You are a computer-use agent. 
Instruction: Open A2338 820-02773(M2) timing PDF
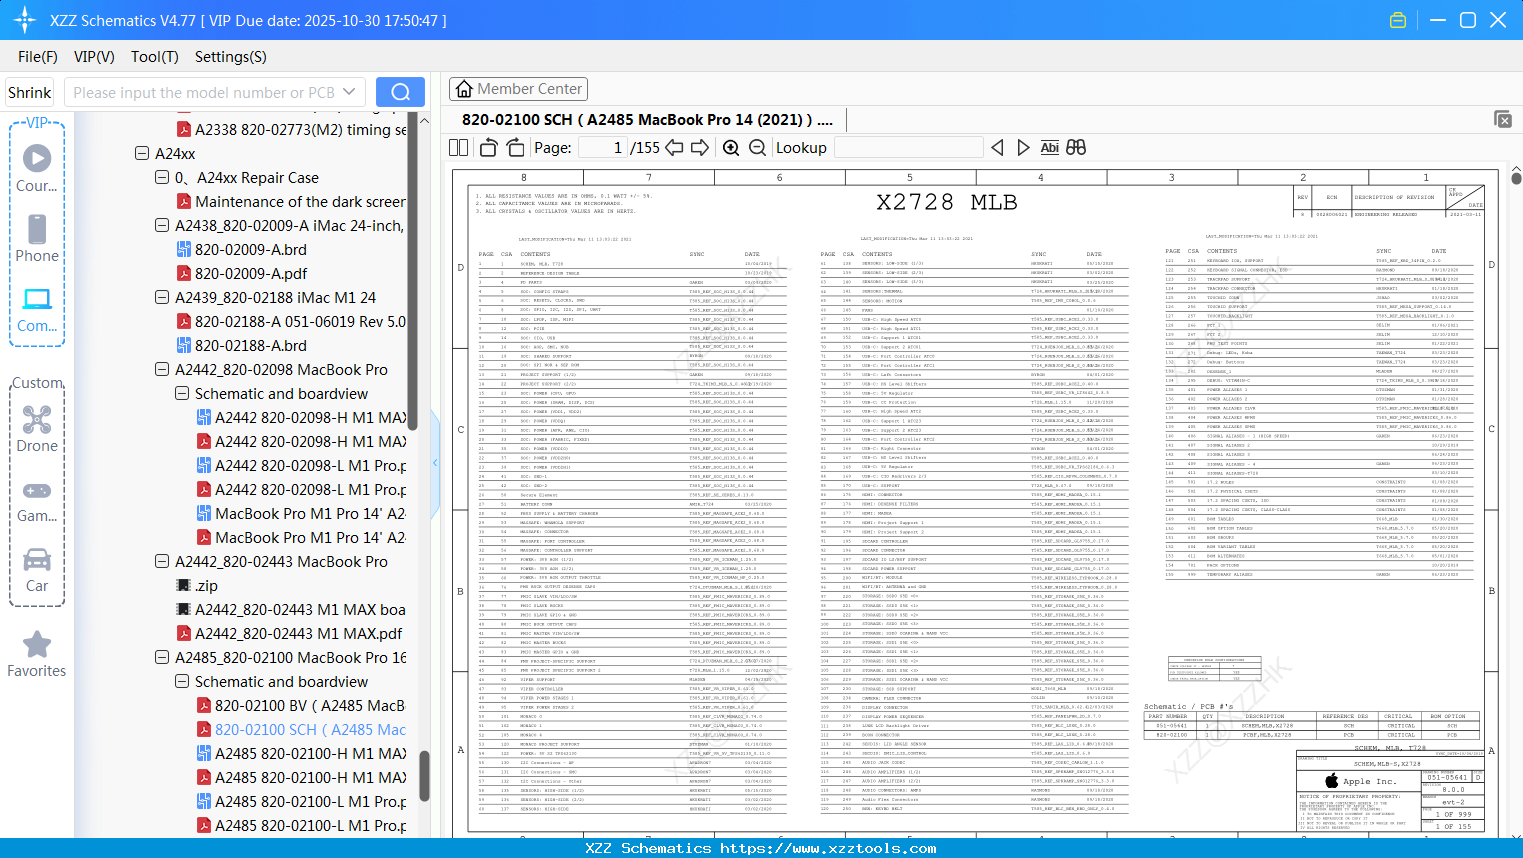pyautogui.click(x=292, y=130)
